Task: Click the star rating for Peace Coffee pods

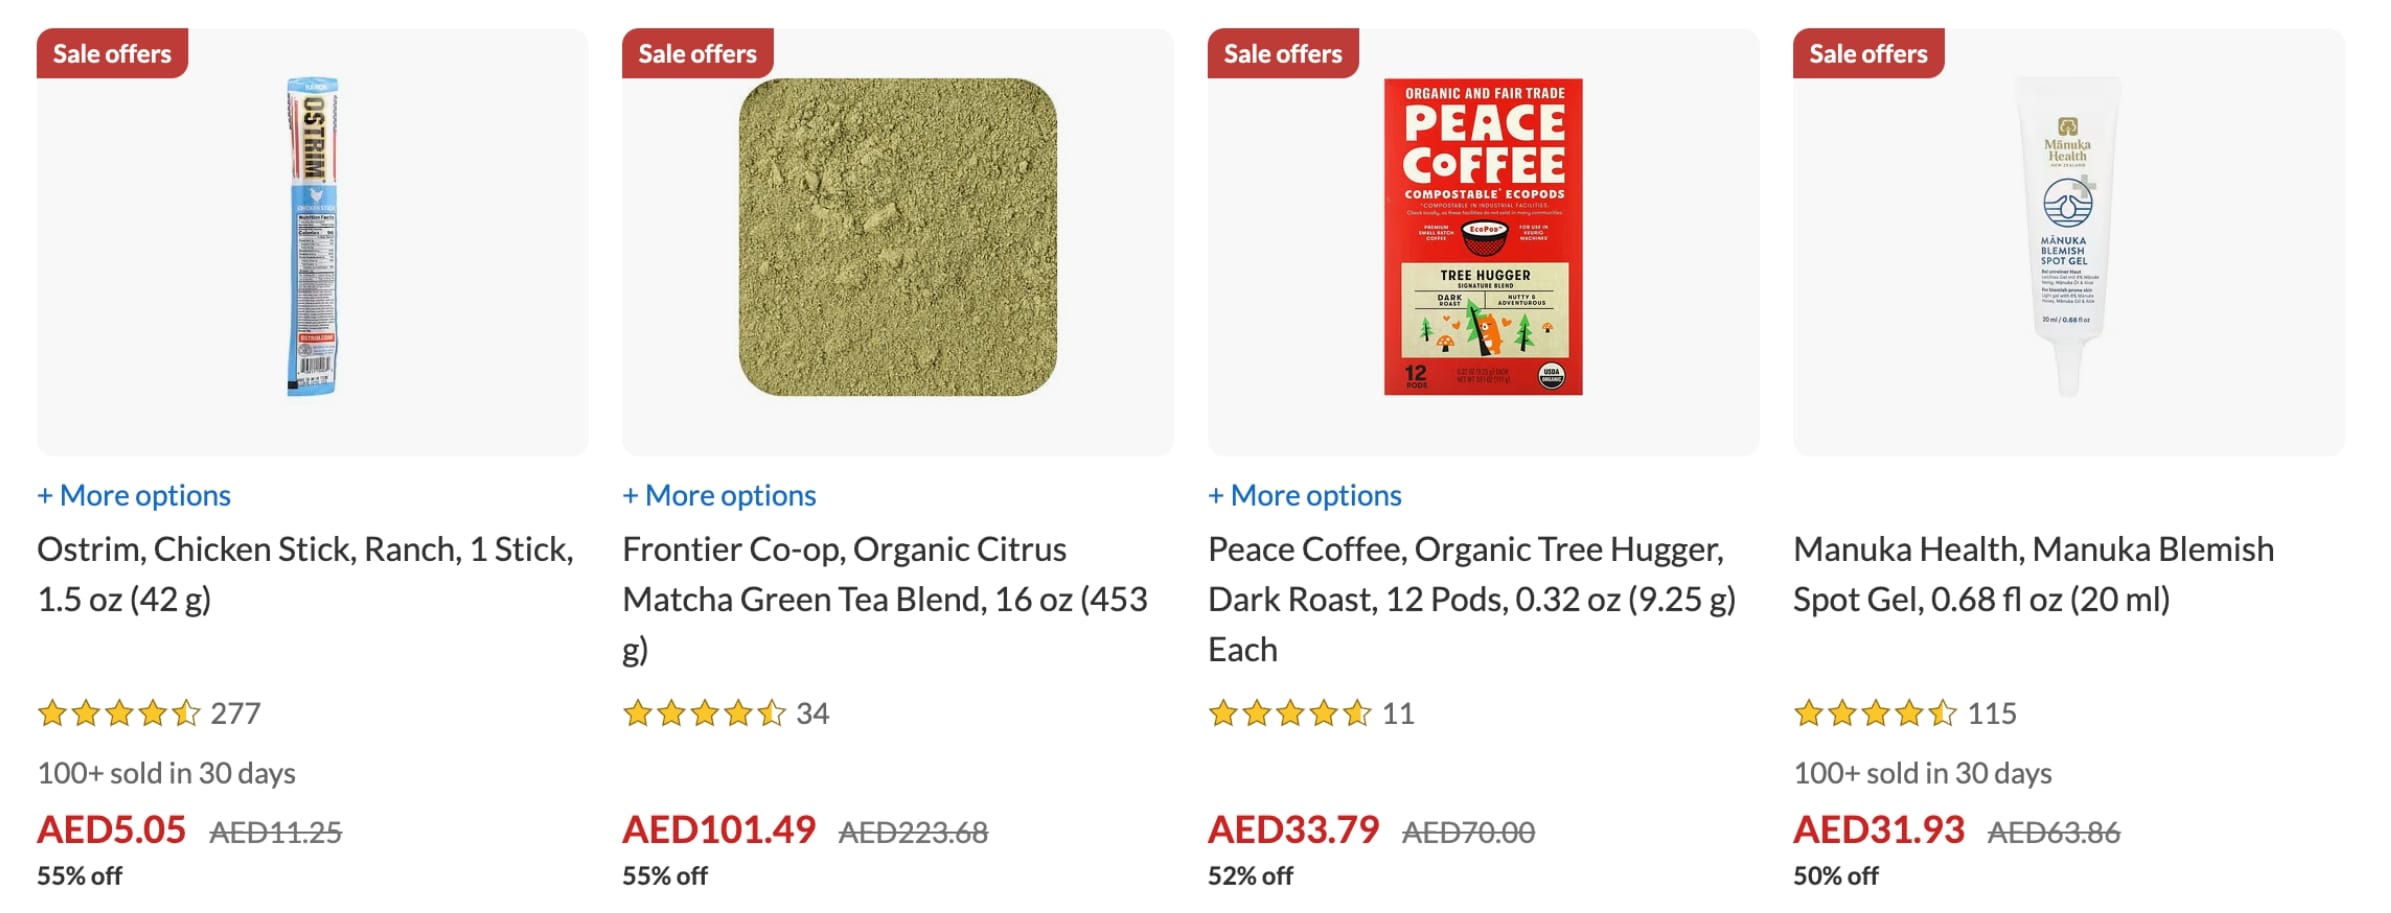Action: pyautogui.click(x=1290, y=713)
